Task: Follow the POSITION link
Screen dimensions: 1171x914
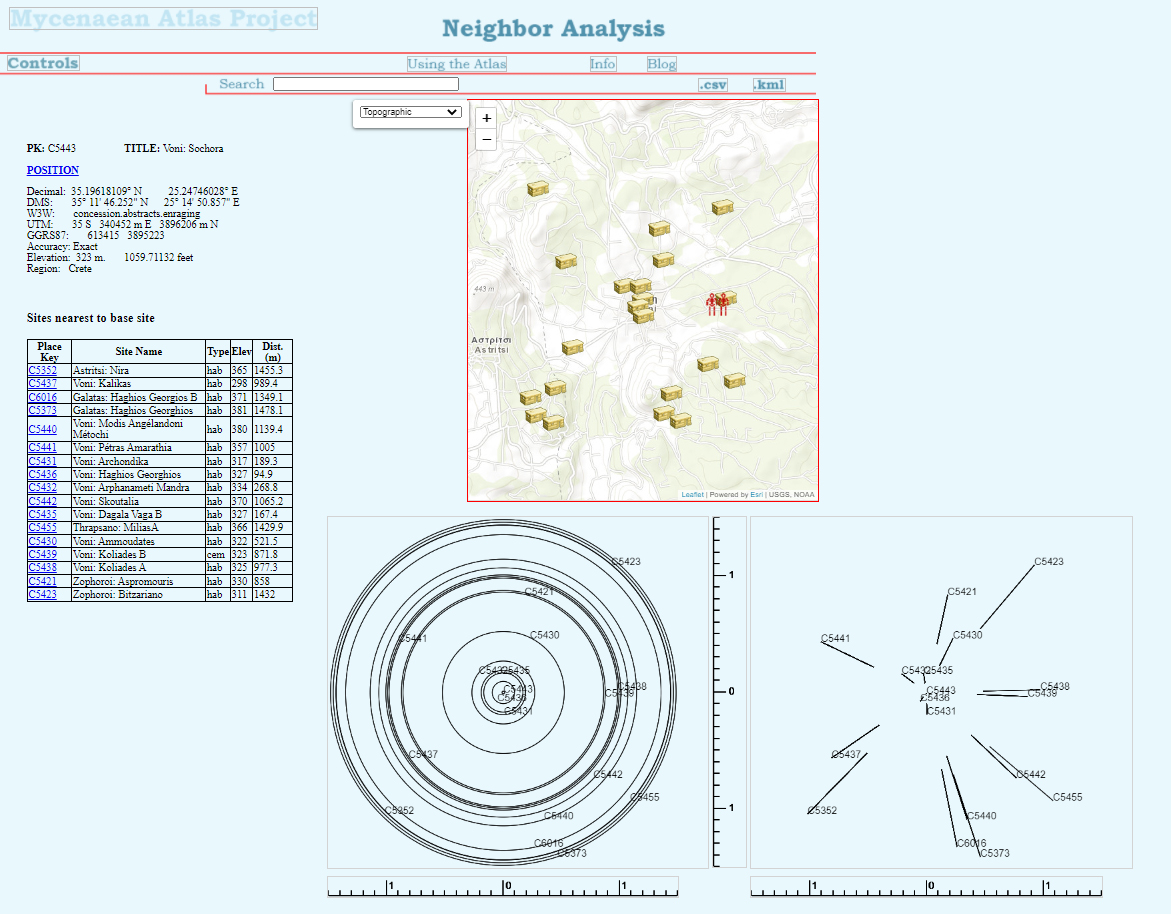Action: (x=52, y=170)
